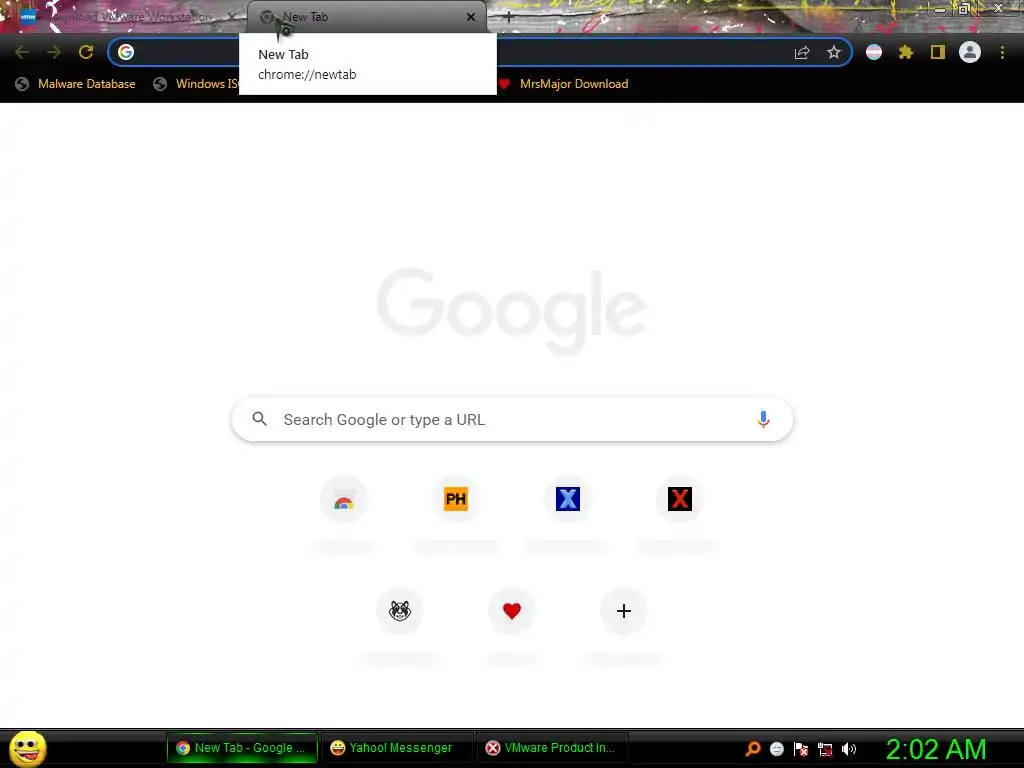Viewport: 1024px width, 768px height.
Task: Open the volume speaker tray icon
Action: [x=849, y=749]
